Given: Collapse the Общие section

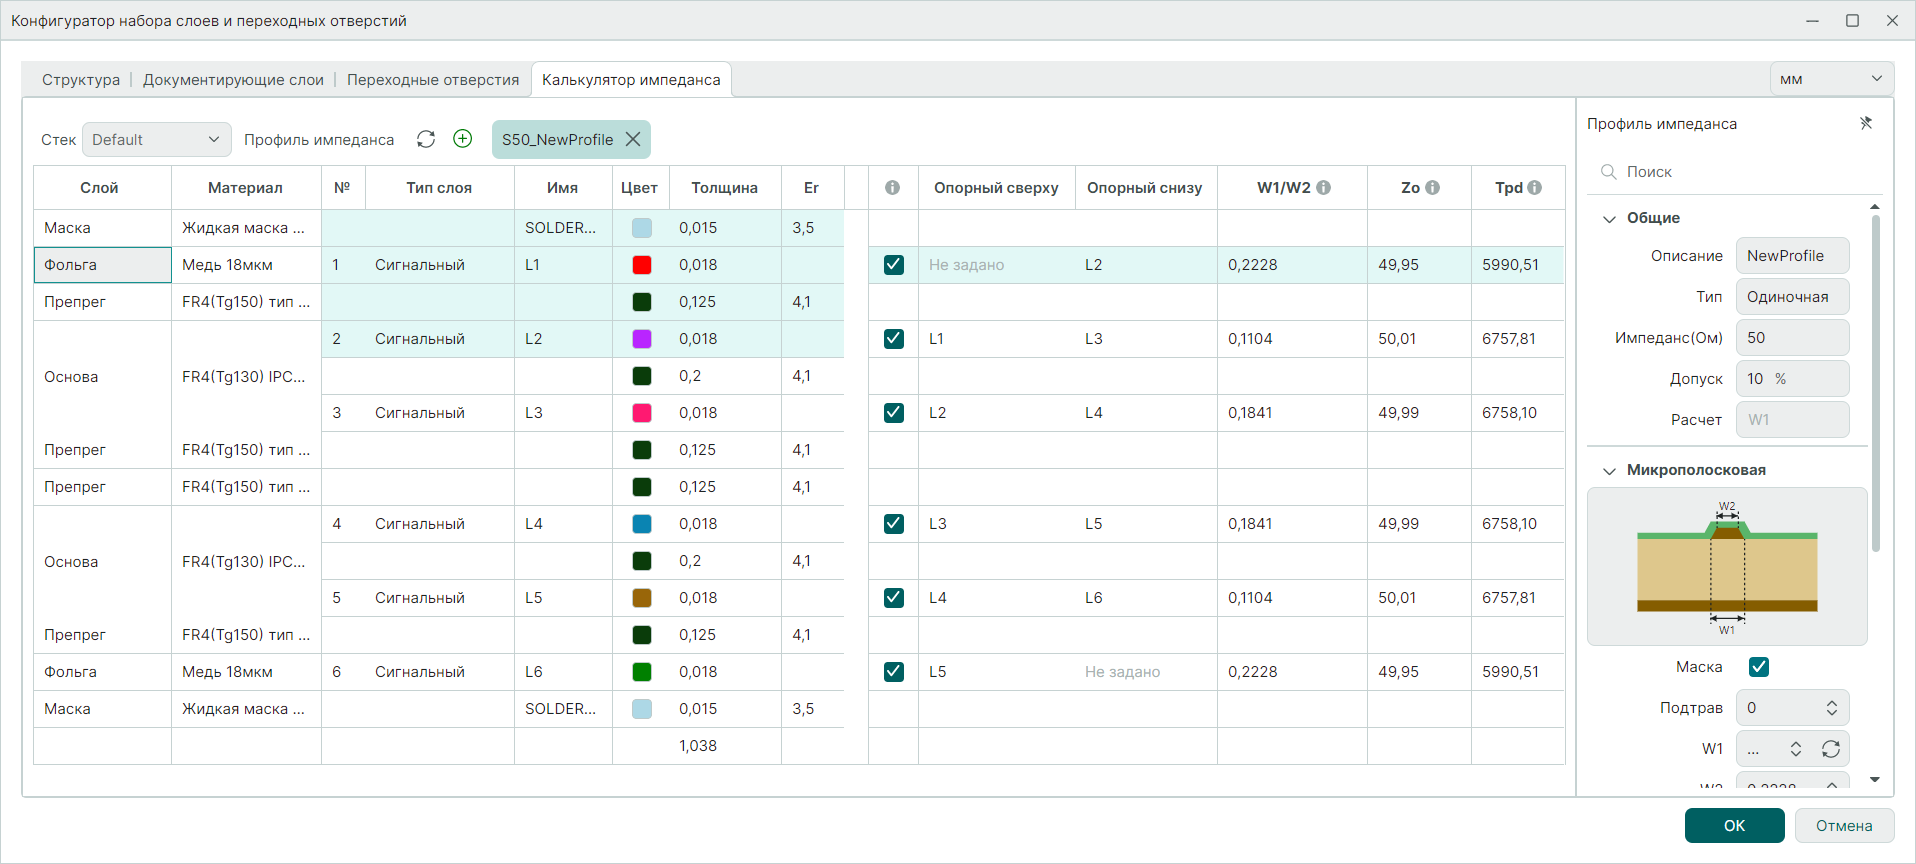Looking at the screenshot, I should (x=1609, y=219).
